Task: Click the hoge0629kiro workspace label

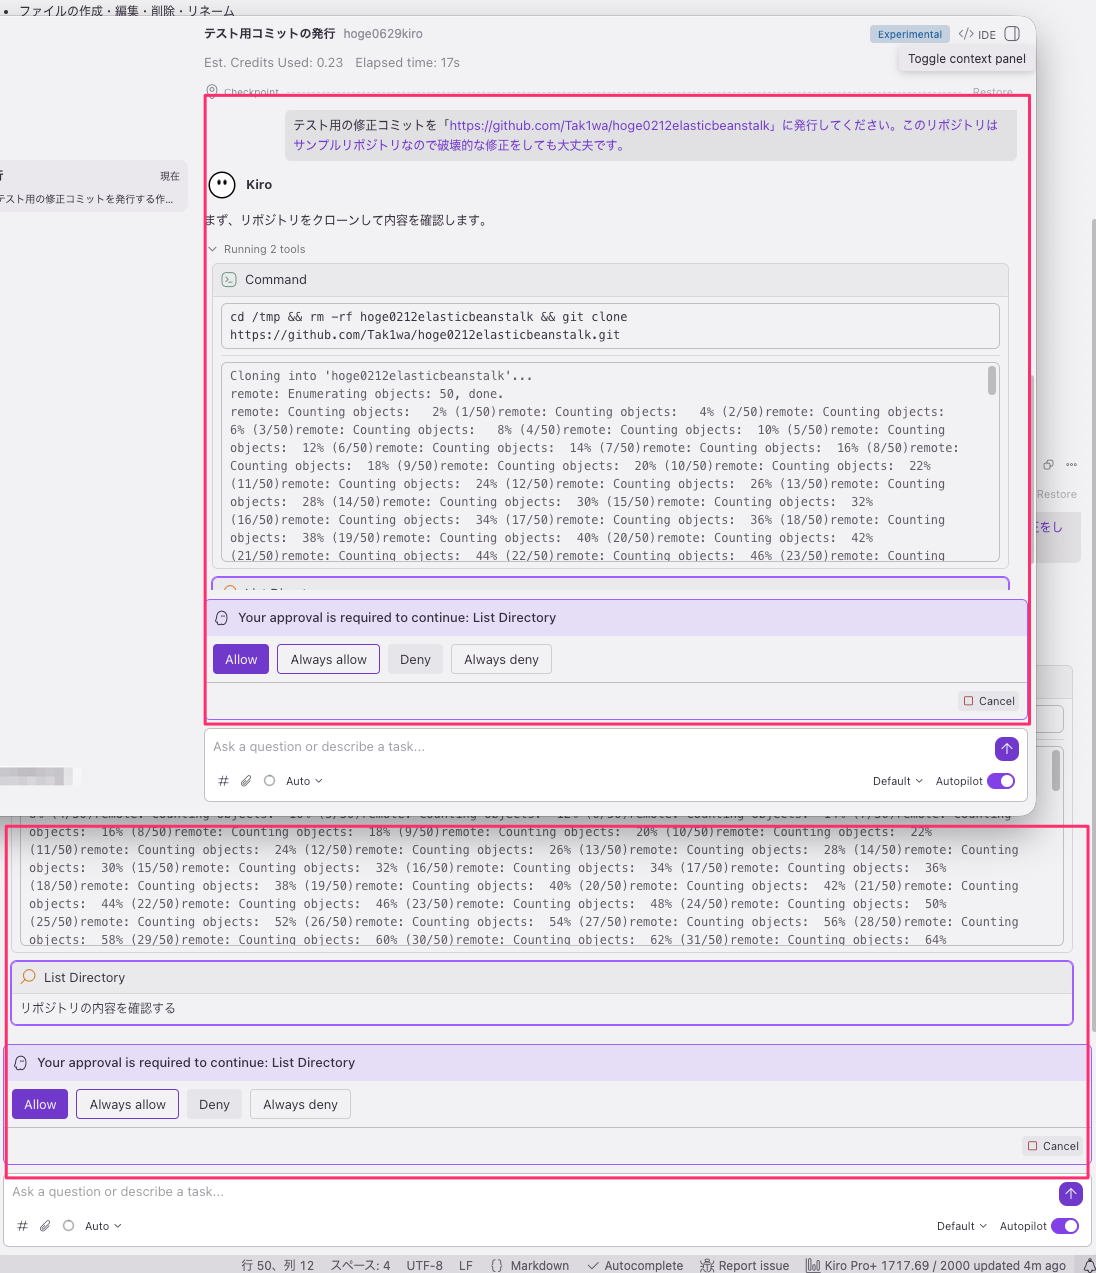Action: (x=383, y=34)
